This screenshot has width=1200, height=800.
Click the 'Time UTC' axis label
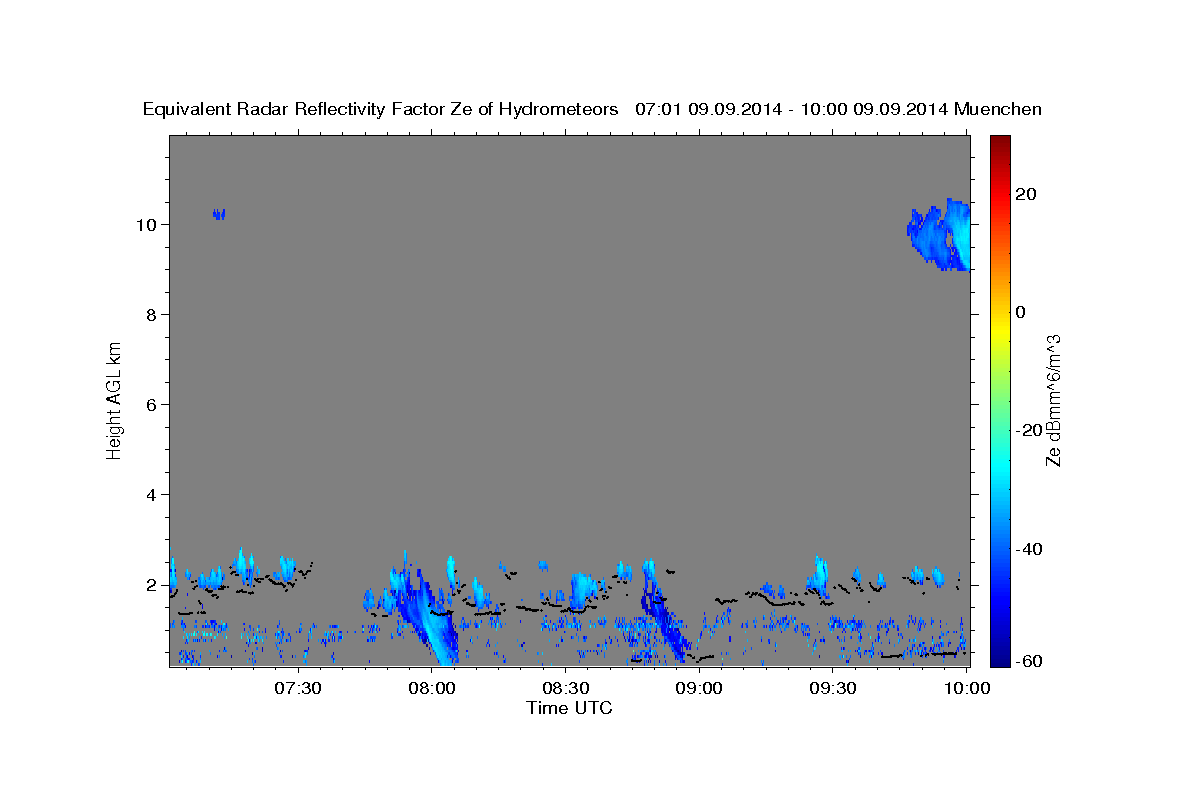pos(569,708)
